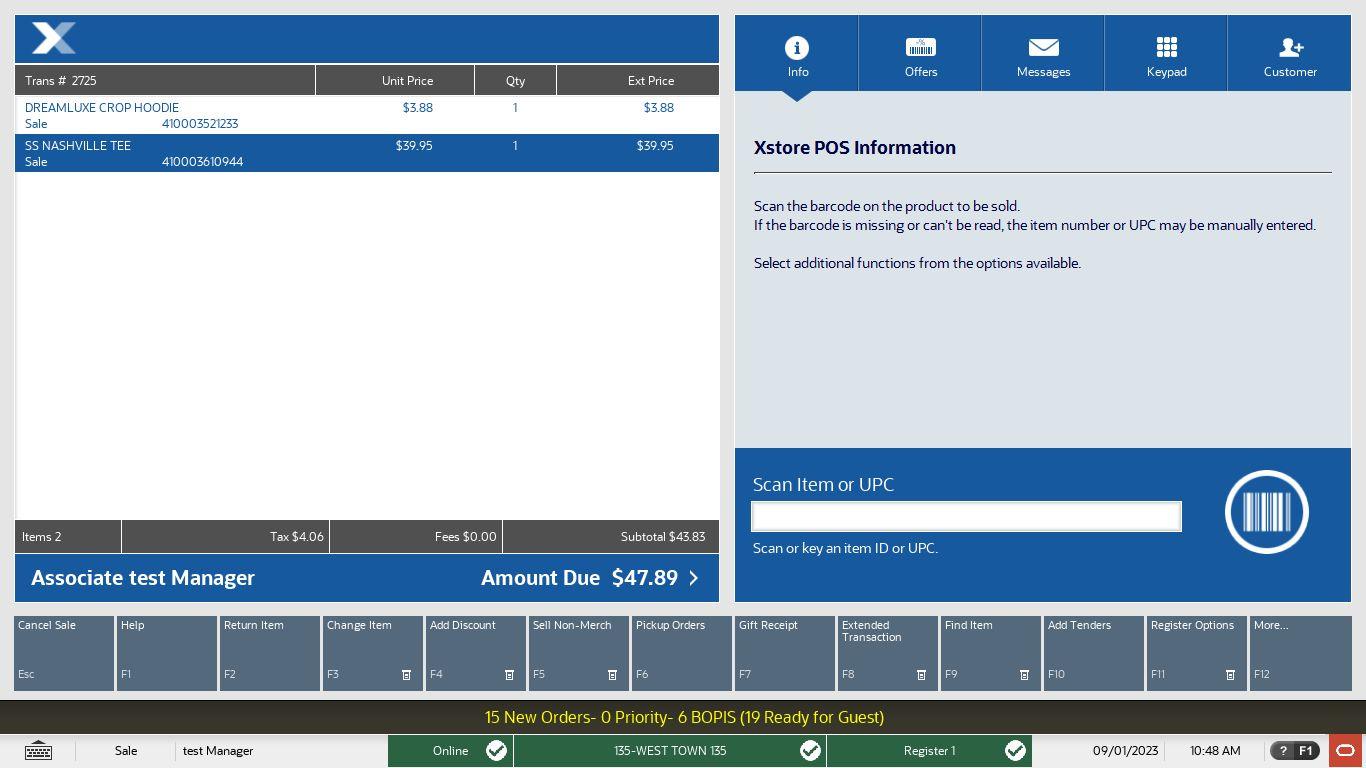Select the DREAMLUXE CROP HOODIE line item
Image resolution: width=1366 pixels, height=768 pixels.
click(x=367, y=115)
